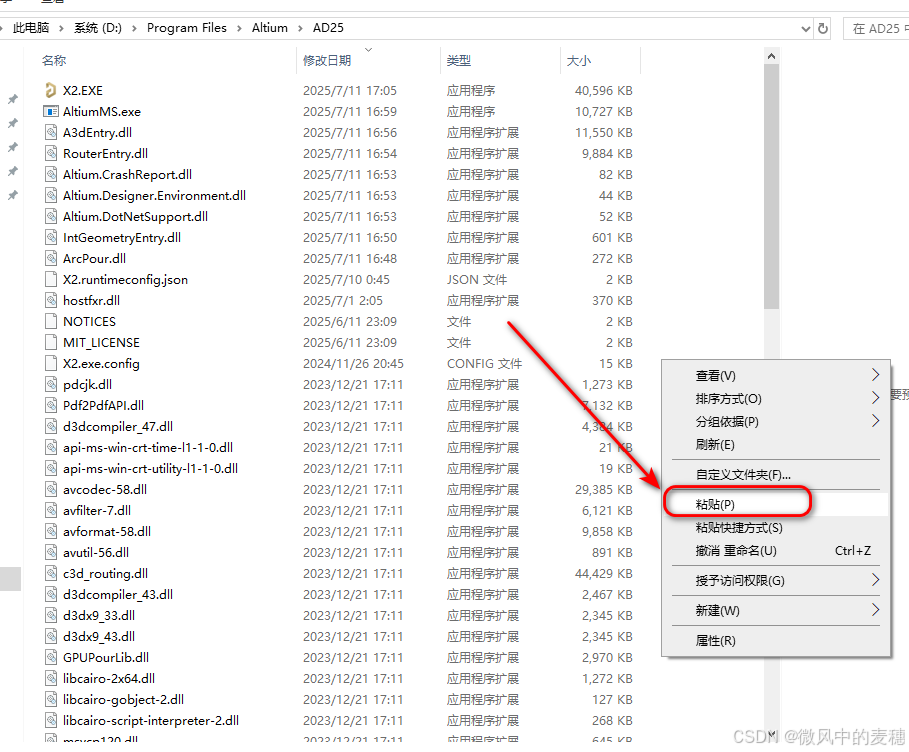This screenshot has width=909, height=752.
Task: Expand the 查看(V) submenu arrow
Action: (x=875, y=375)
